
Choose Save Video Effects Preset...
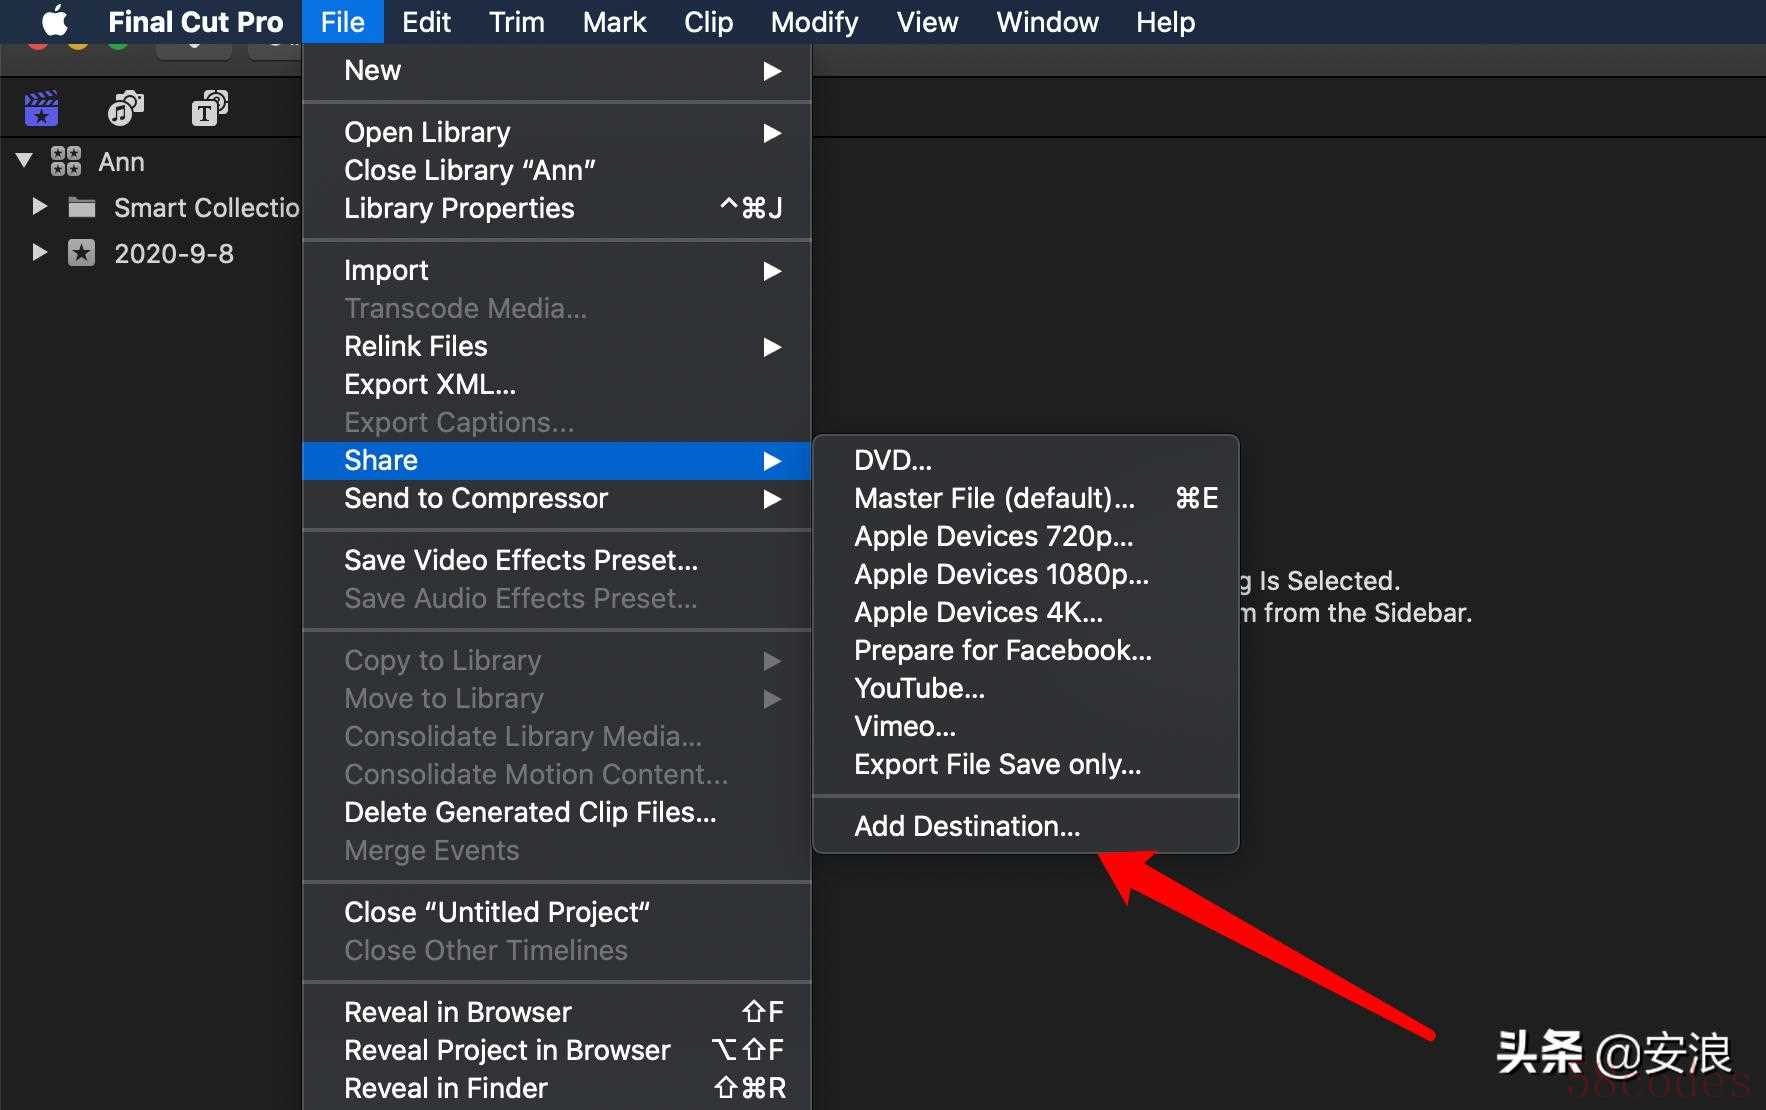tap(557, 561)
